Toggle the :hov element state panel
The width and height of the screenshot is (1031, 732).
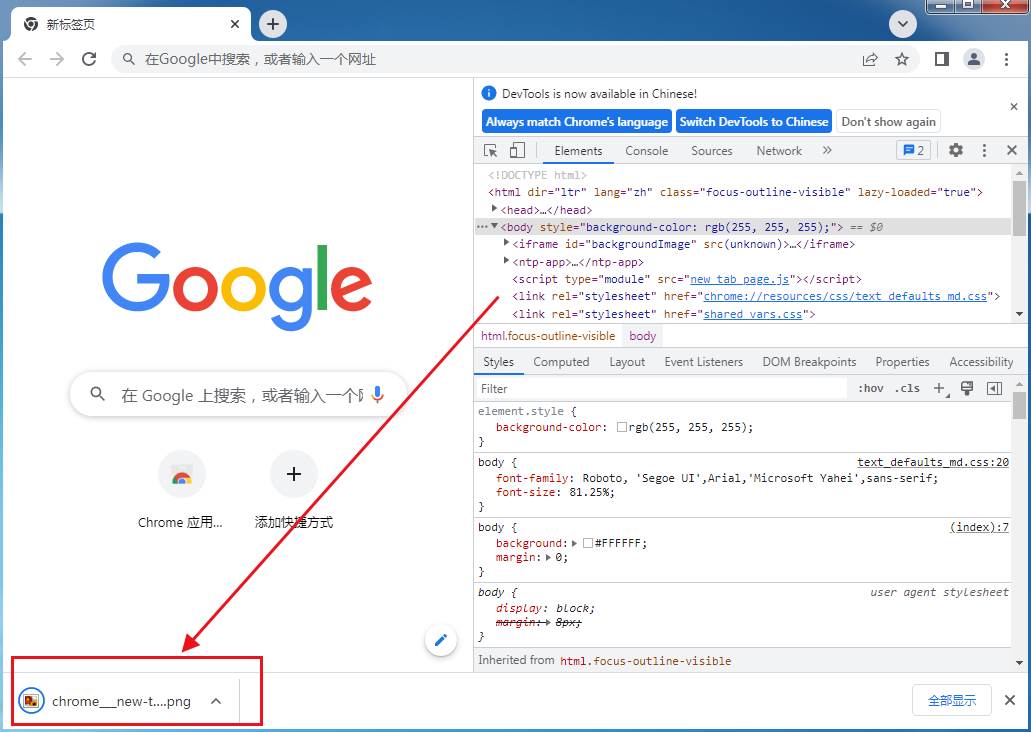(x=871, y=388)
